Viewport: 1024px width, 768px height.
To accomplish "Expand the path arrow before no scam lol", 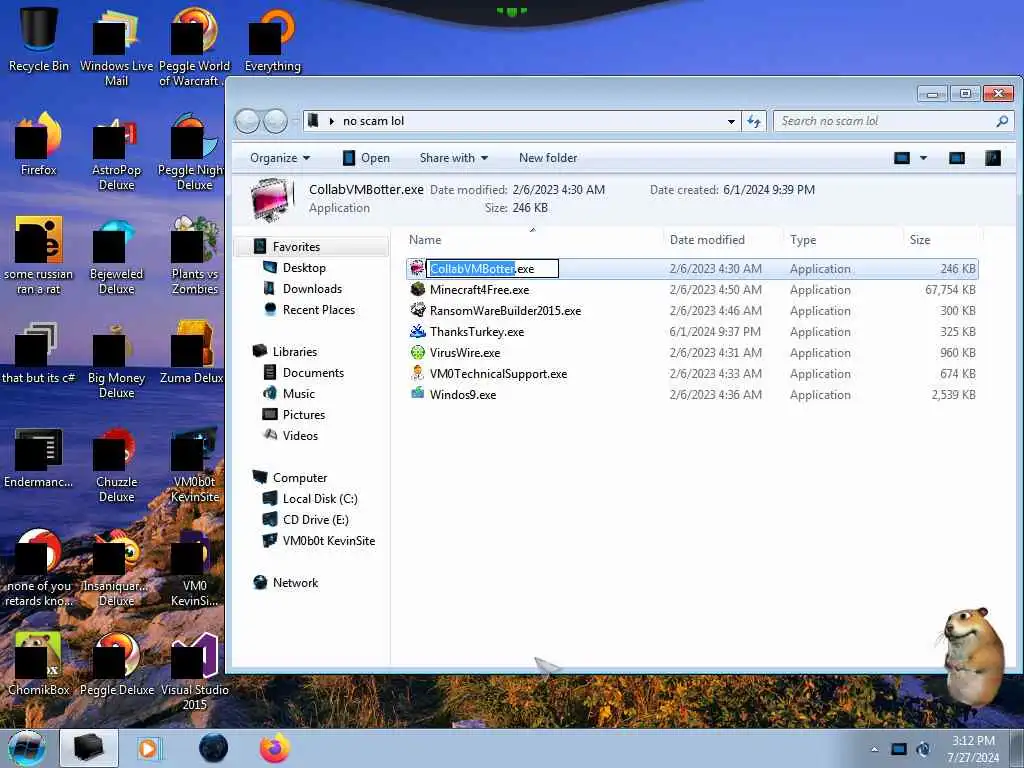I will [x=331, y=121].
